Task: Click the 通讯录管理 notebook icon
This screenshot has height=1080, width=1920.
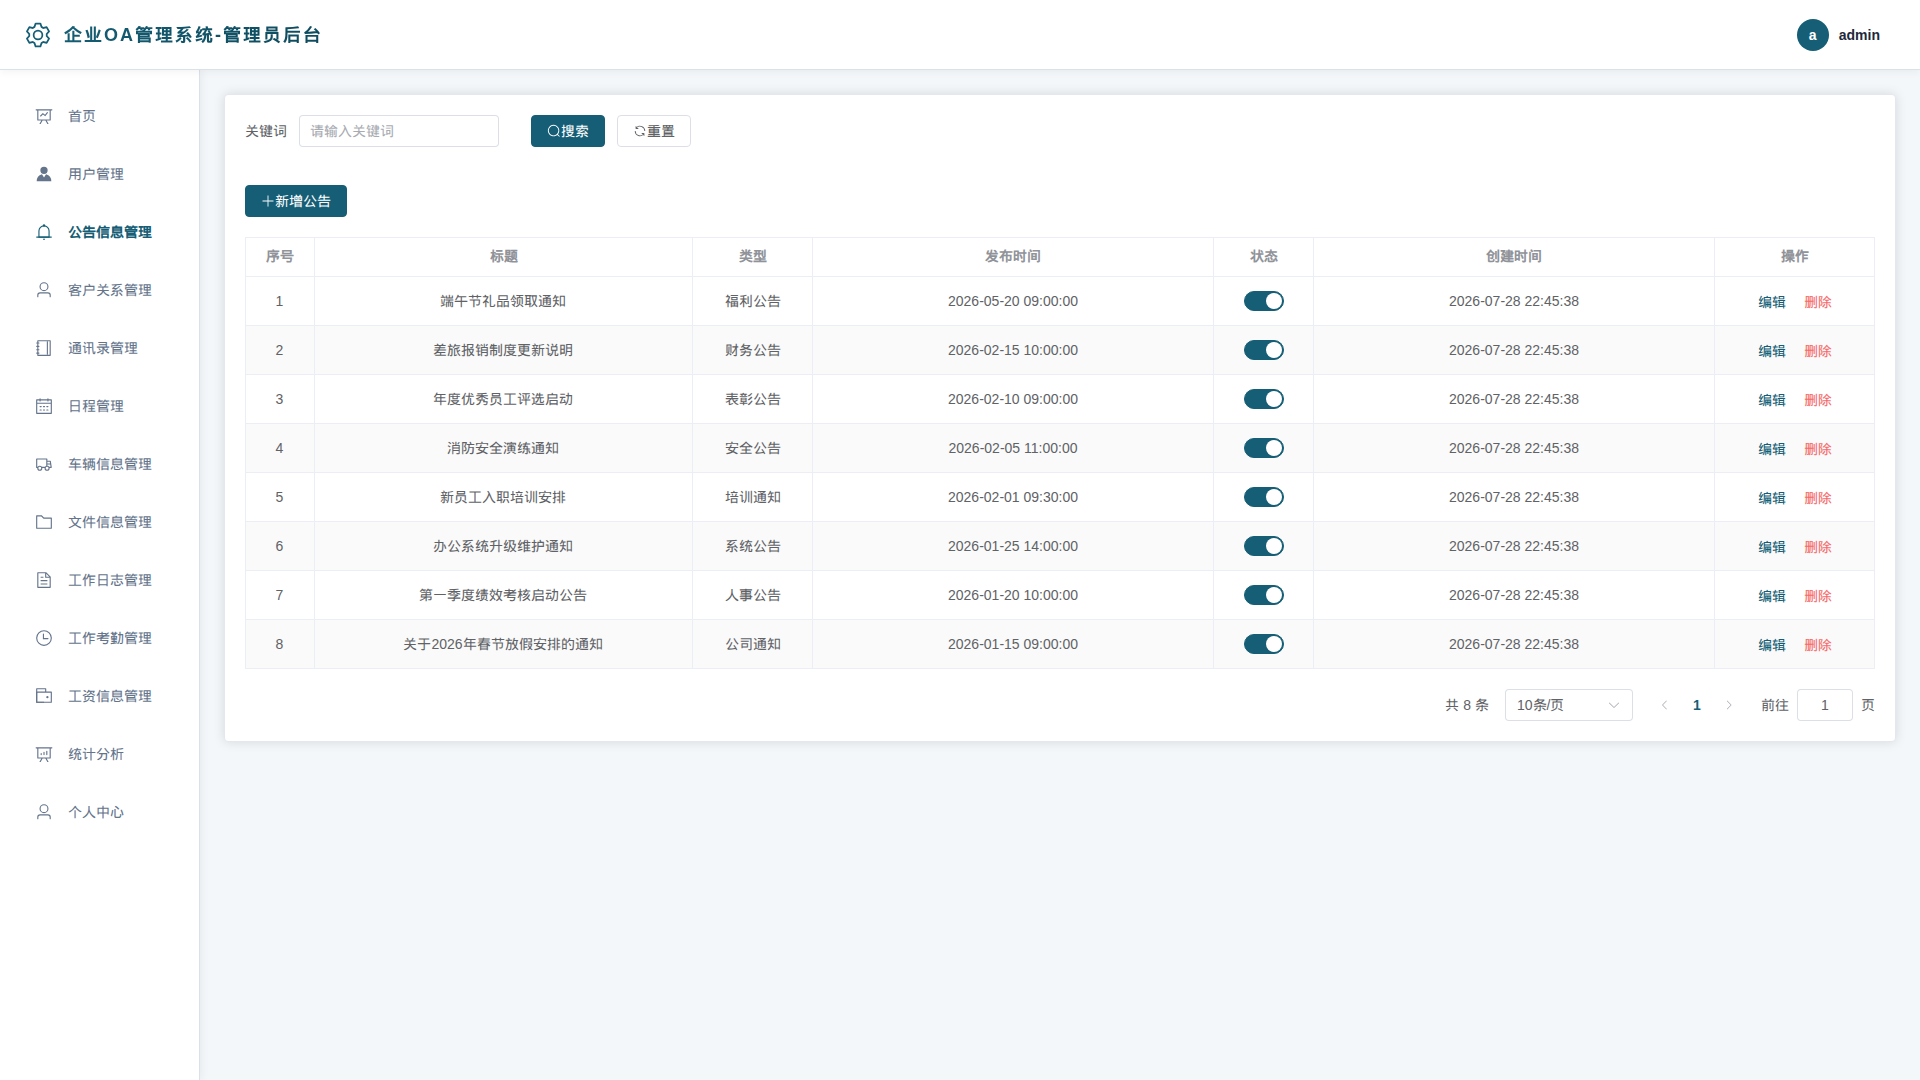Action: (x=44, y=348)
